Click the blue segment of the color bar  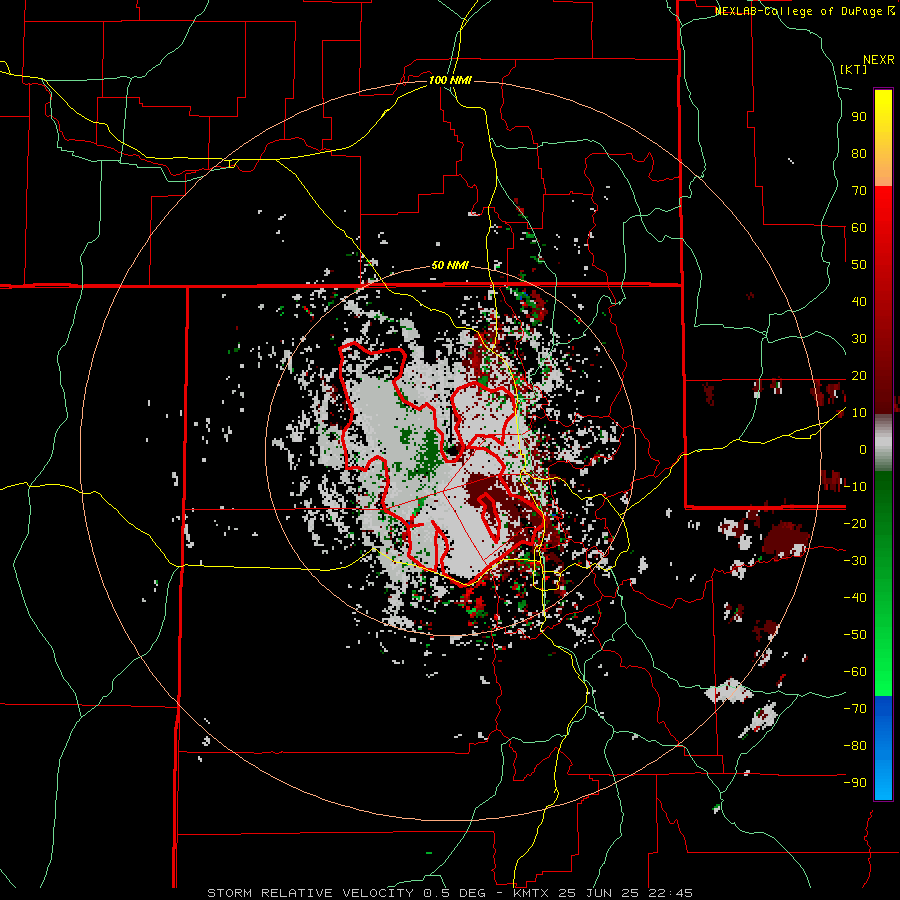tap(883, 748)
